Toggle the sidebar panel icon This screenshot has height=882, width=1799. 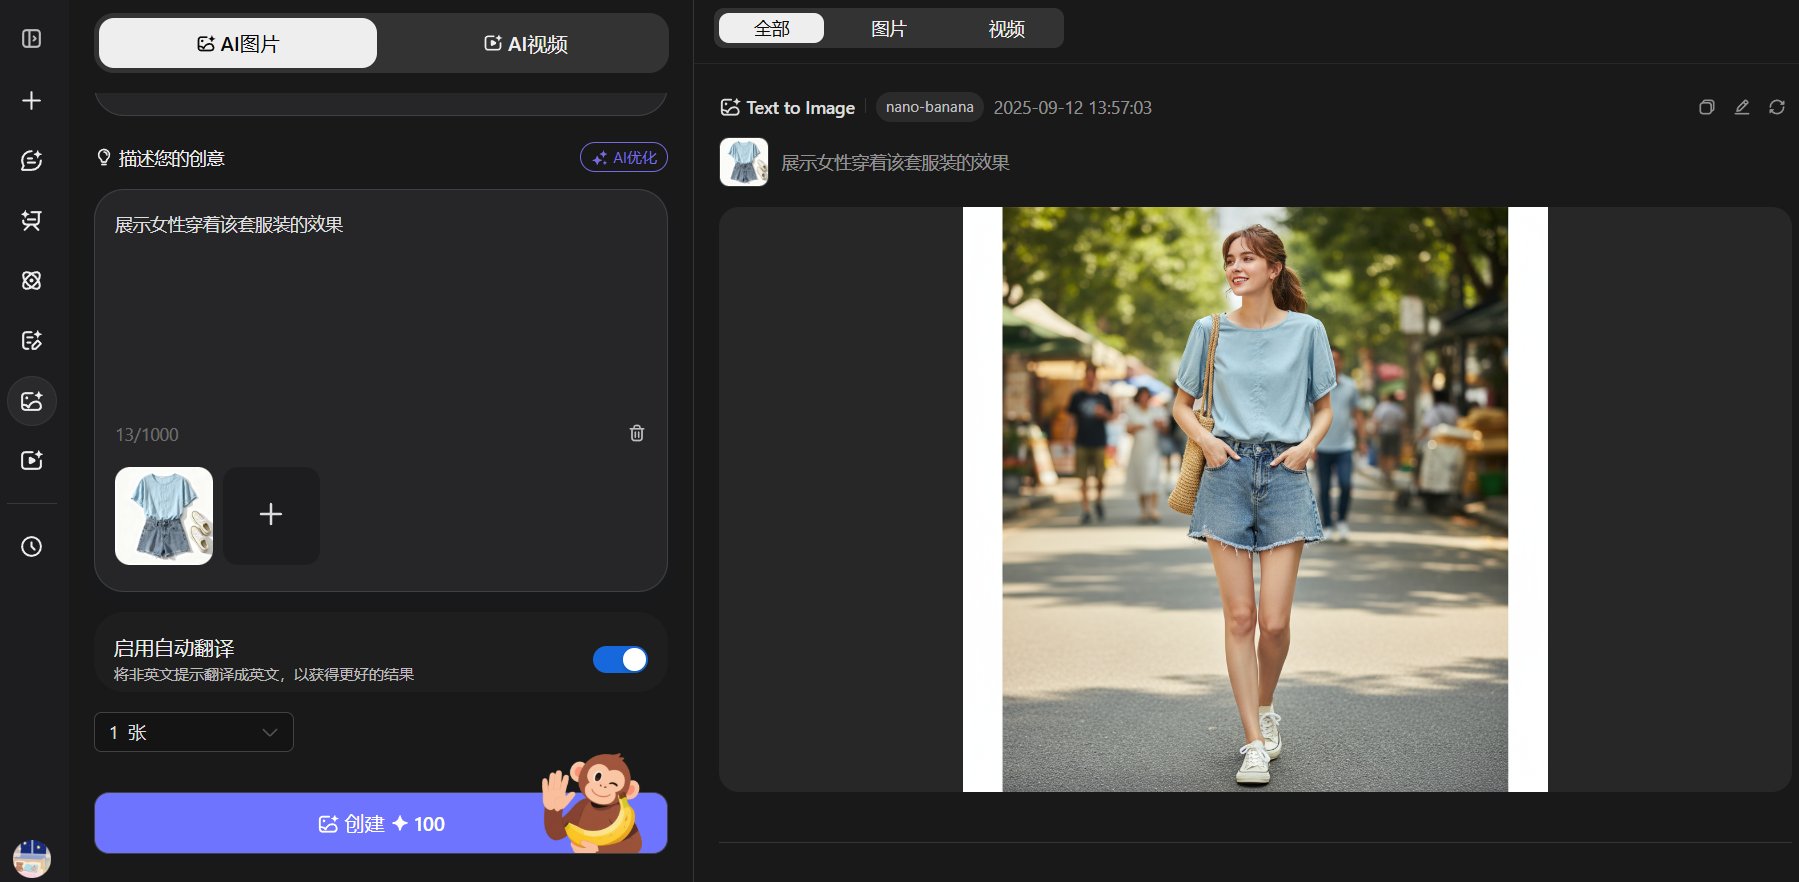(x=31, y=39)
